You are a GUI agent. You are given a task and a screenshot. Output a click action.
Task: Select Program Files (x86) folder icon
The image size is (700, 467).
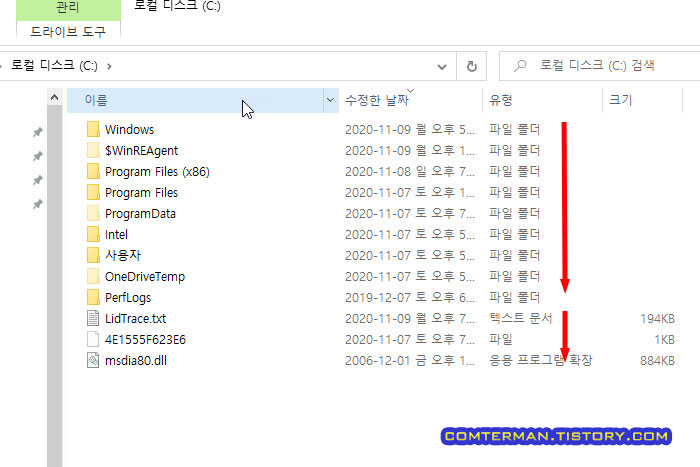pyautogui.click(x=93, y=171)
